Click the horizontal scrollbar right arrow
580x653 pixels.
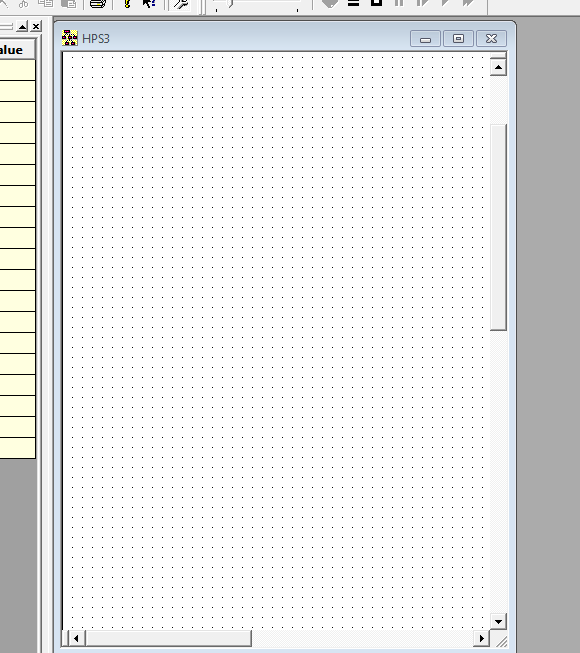[482, 638]
